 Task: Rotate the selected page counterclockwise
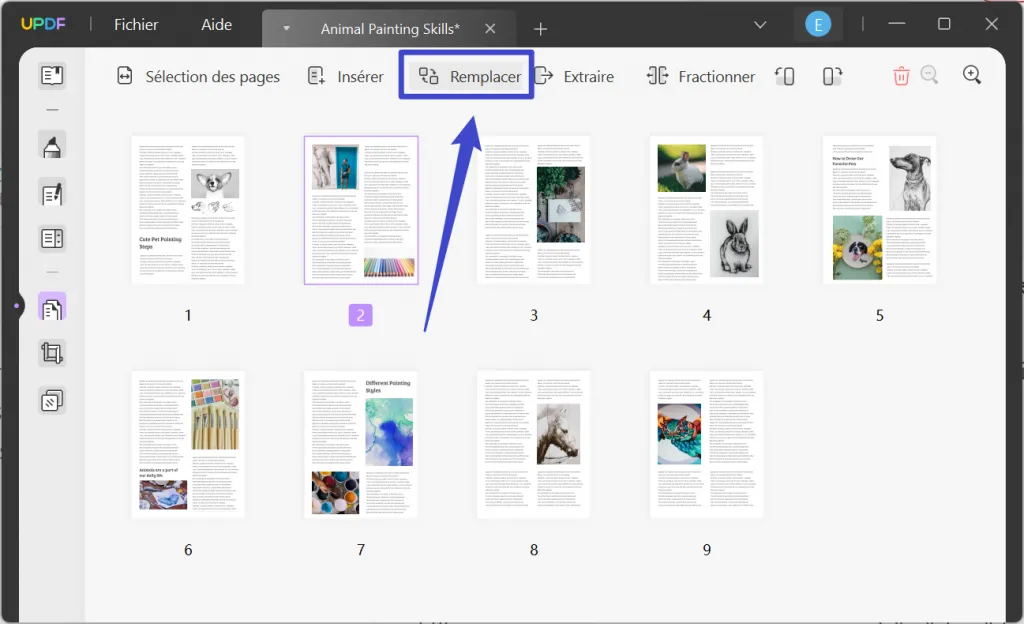pyautogui.click(x=784, y=75)
